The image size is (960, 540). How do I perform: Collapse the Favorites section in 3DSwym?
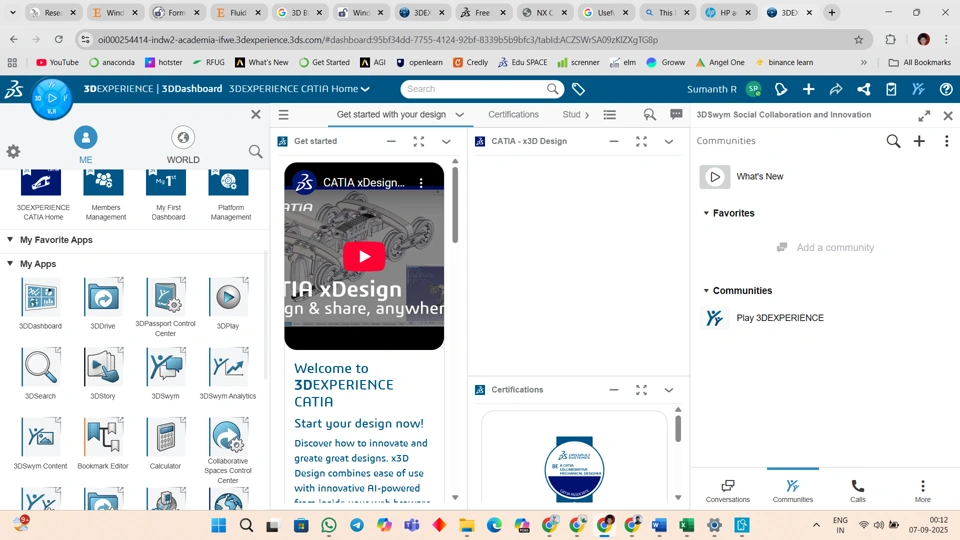[x=706, y=213]
